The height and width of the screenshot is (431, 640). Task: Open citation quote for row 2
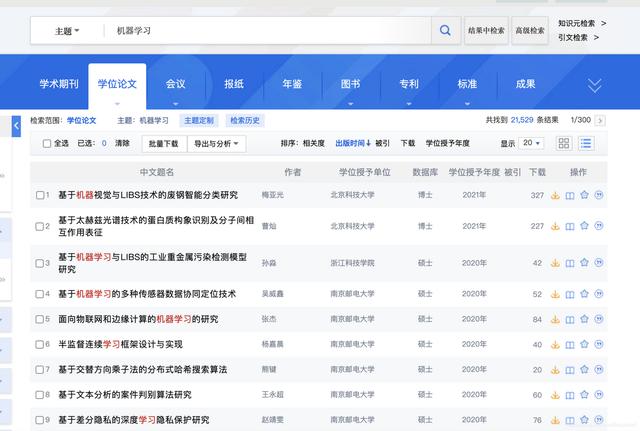pyautogui.click(x=599, y=226)
